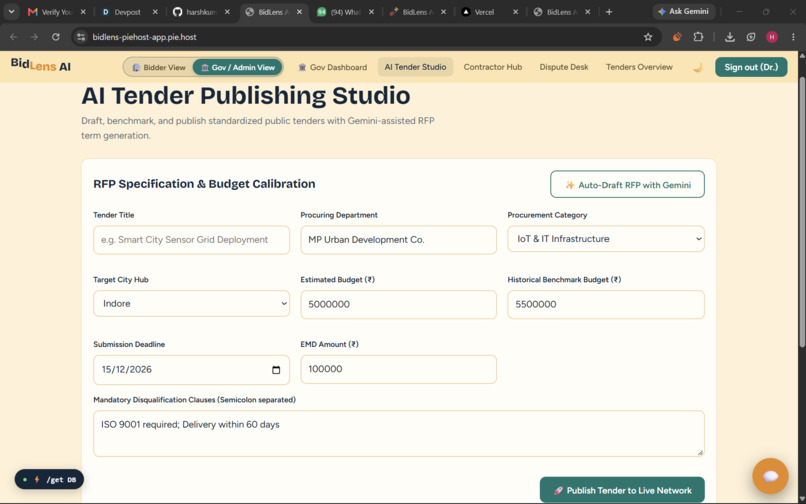Click Auto-Draft RFP with Gemini
Image resolution: width=806 pixels, height=504 pixels.
coord(627,185)
